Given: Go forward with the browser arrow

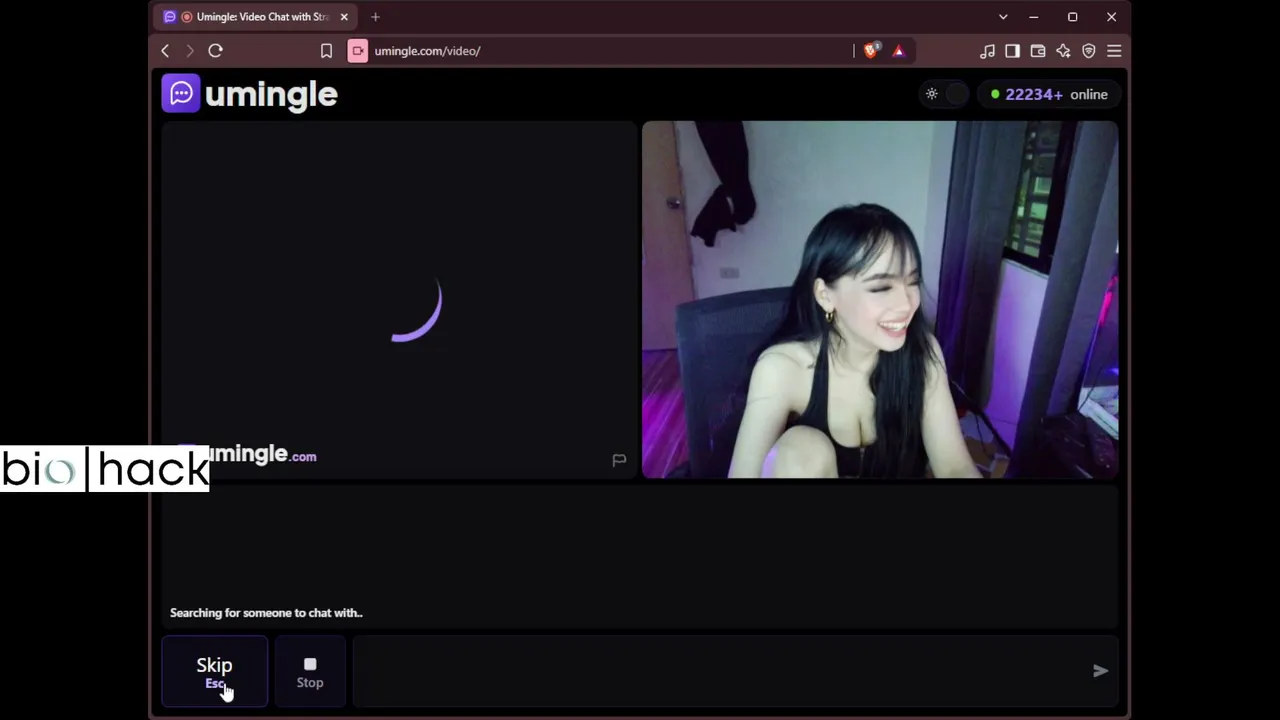Looking at the screenshot, I should tap(190, 51).
